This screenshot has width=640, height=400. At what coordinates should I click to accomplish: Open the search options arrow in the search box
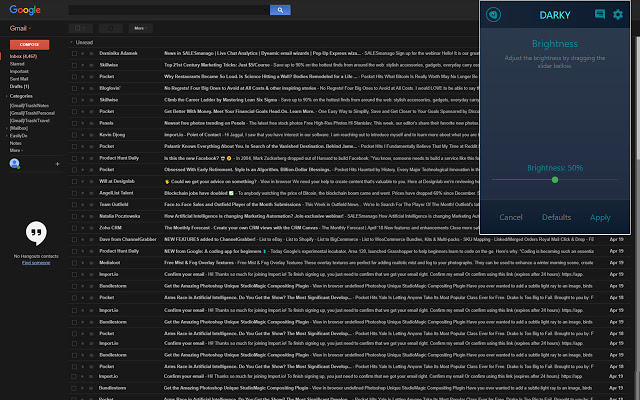266,10
